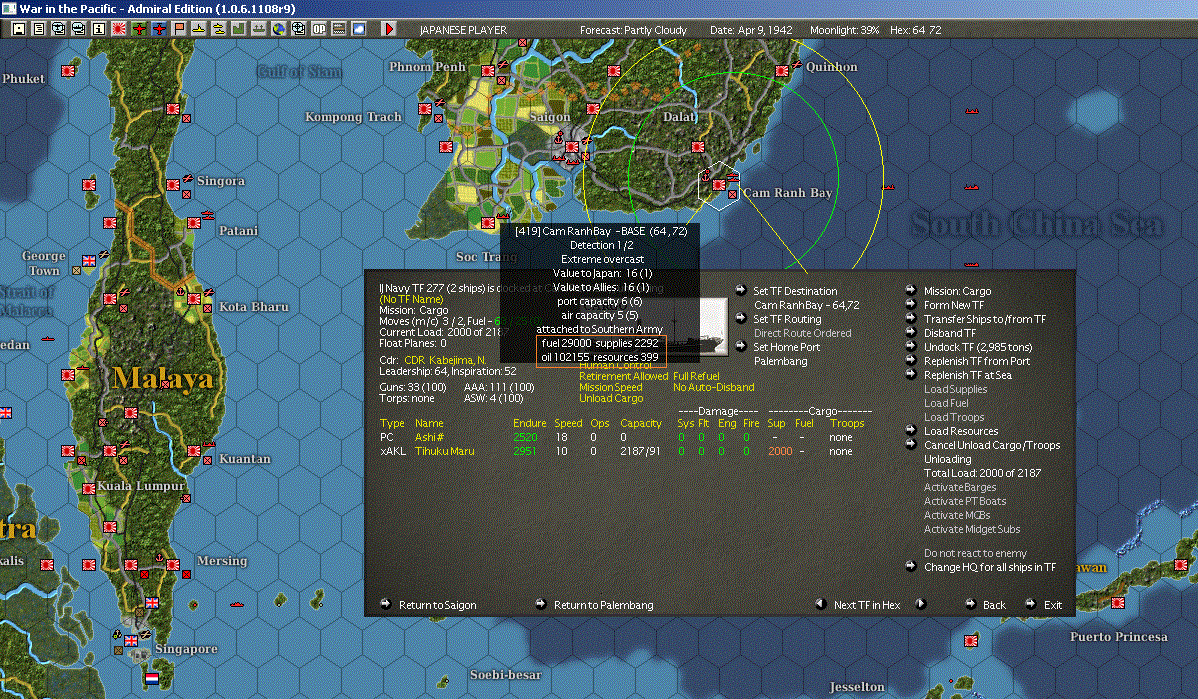1198x699 pixels.
Task: Choose Set TF Destination
Action: tap(795, 291)
